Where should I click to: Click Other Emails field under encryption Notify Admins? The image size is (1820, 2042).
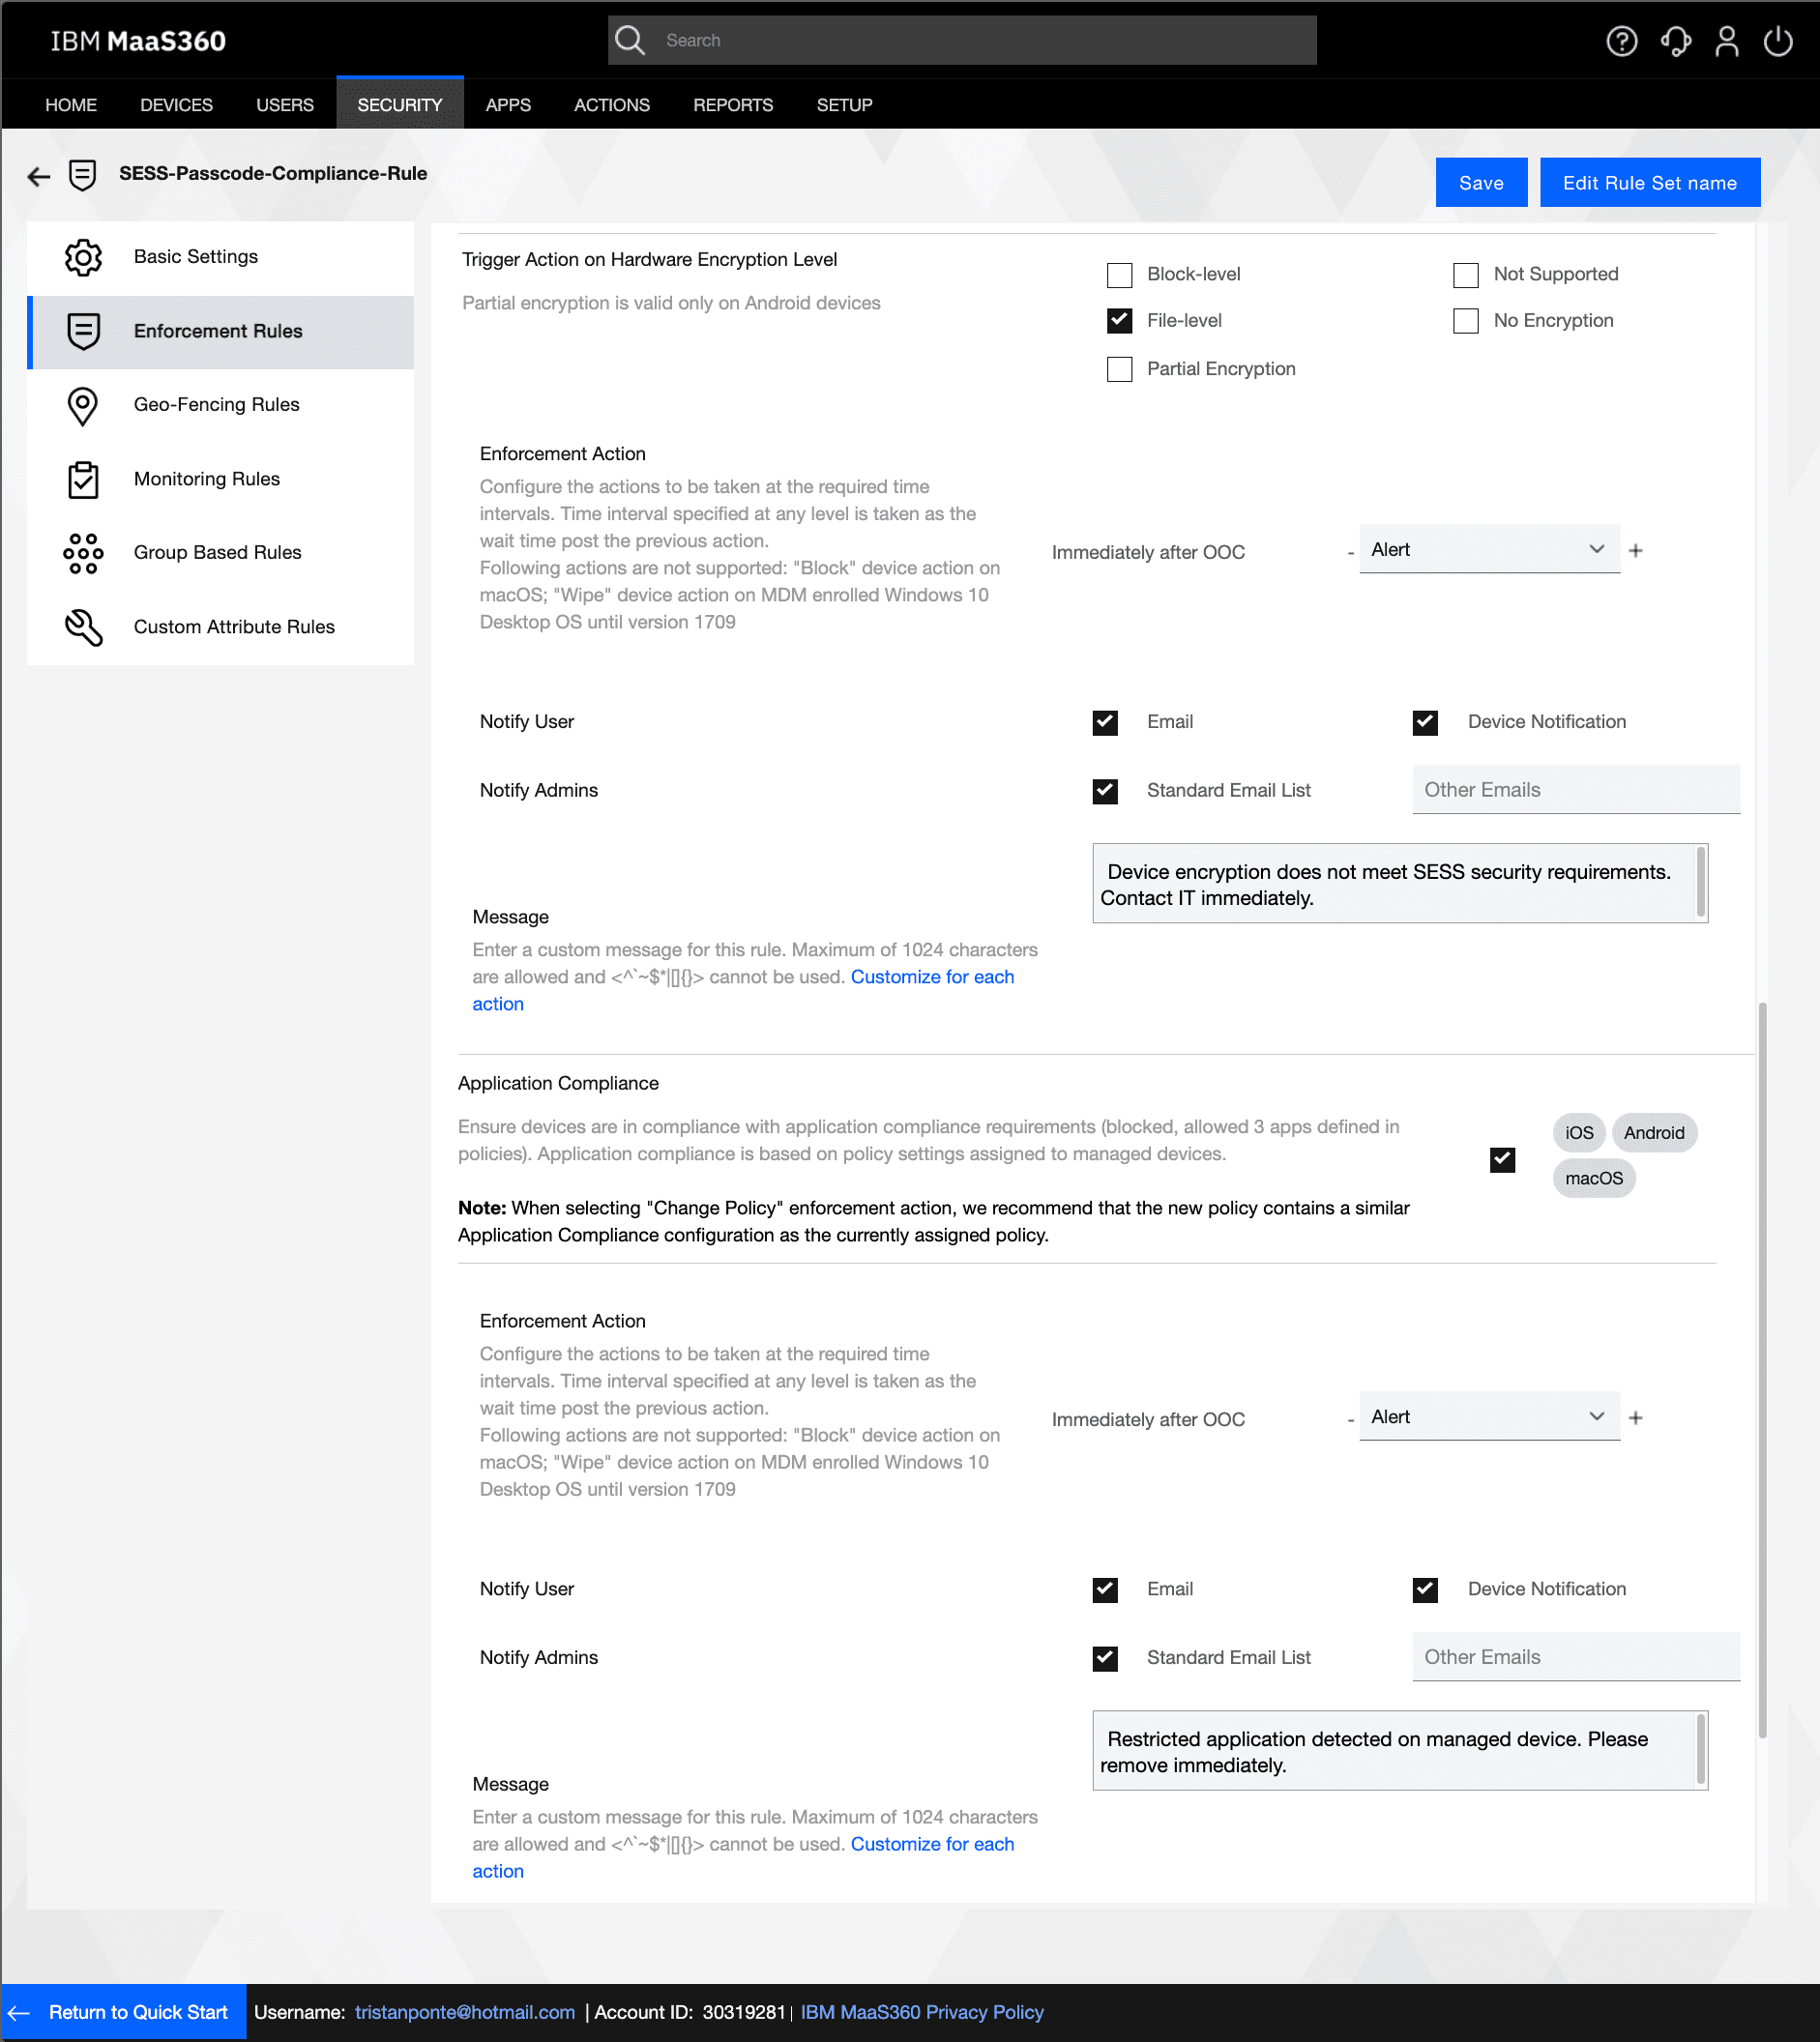pos(1575,790)
